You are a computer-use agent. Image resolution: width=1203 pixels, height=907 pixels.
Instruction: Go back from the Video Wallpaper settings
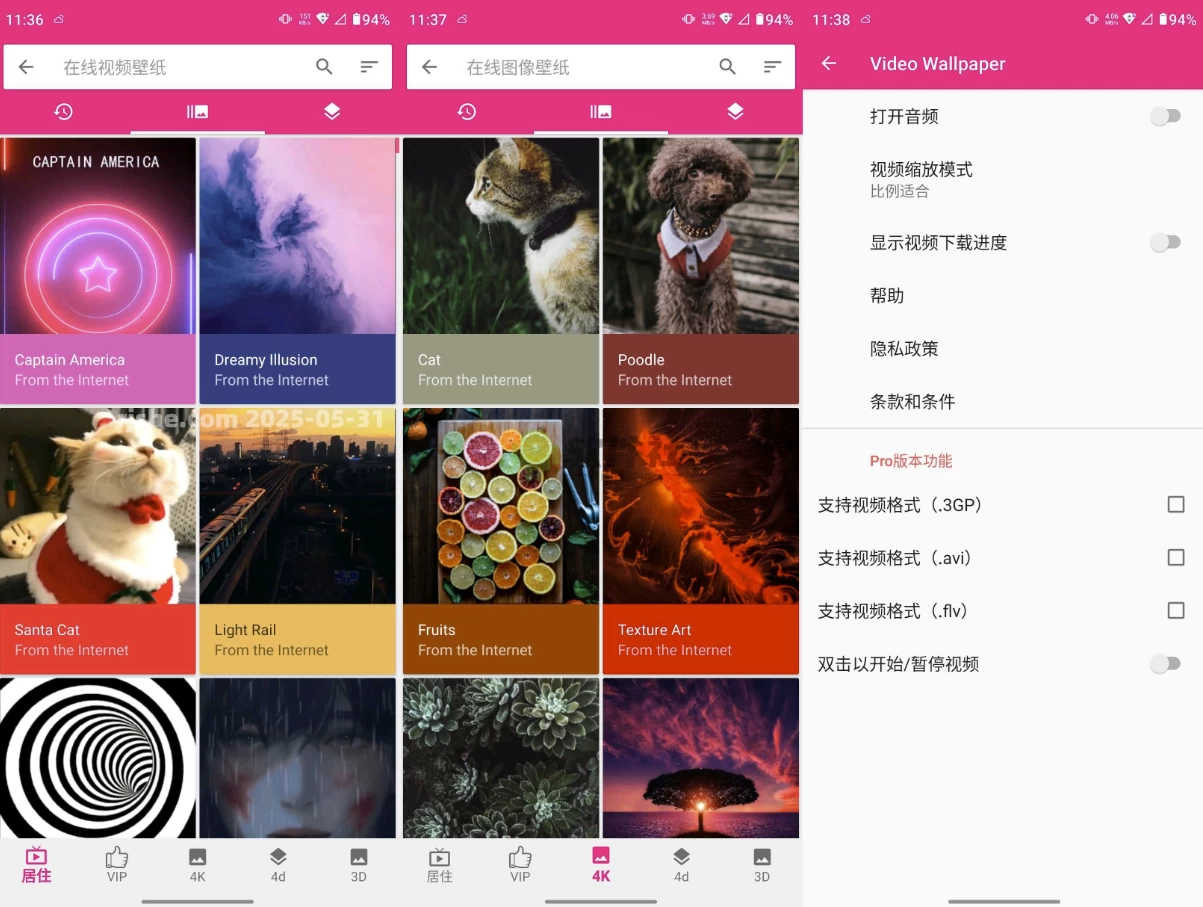point(828,64)
